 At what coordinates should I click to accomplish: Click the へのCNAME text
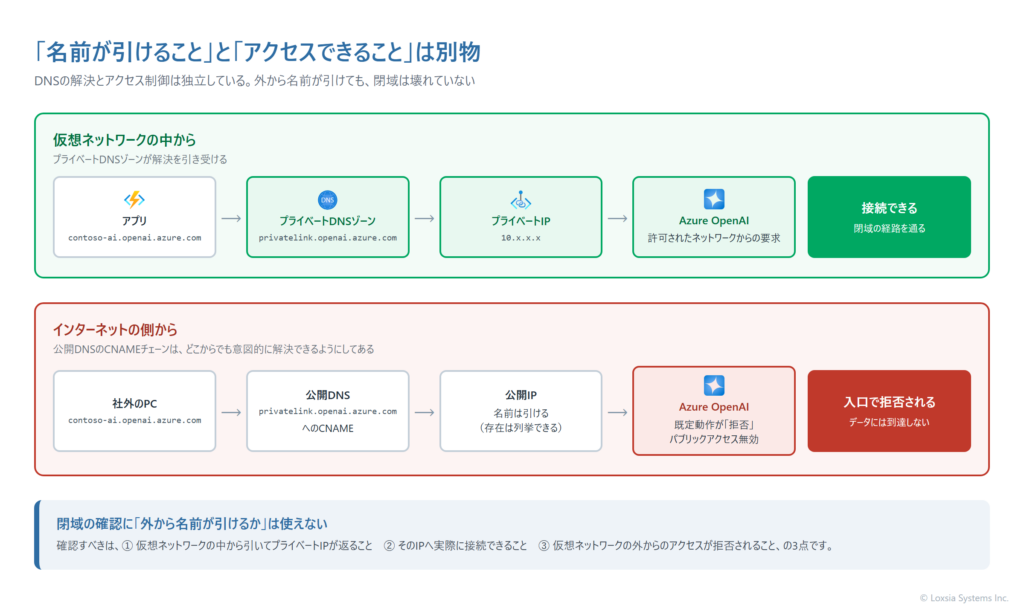click(x=328, y=428)
